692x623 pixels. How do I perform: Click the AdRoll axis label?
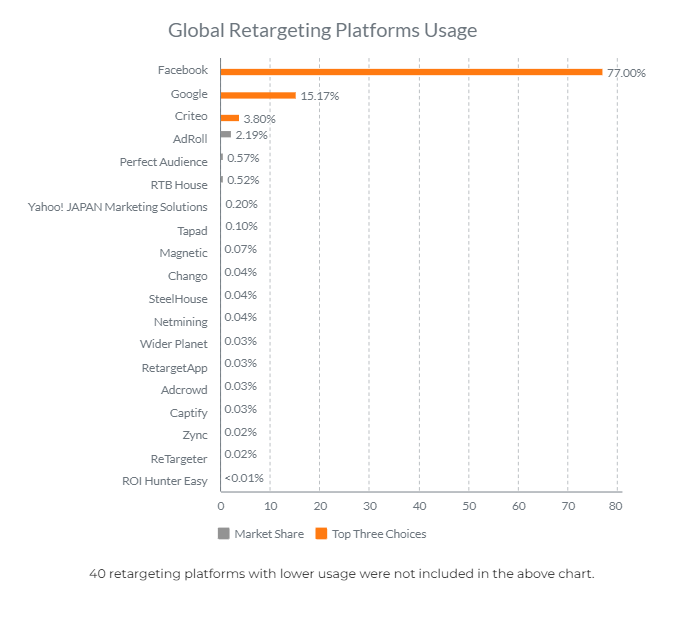[x=190, y=139]
